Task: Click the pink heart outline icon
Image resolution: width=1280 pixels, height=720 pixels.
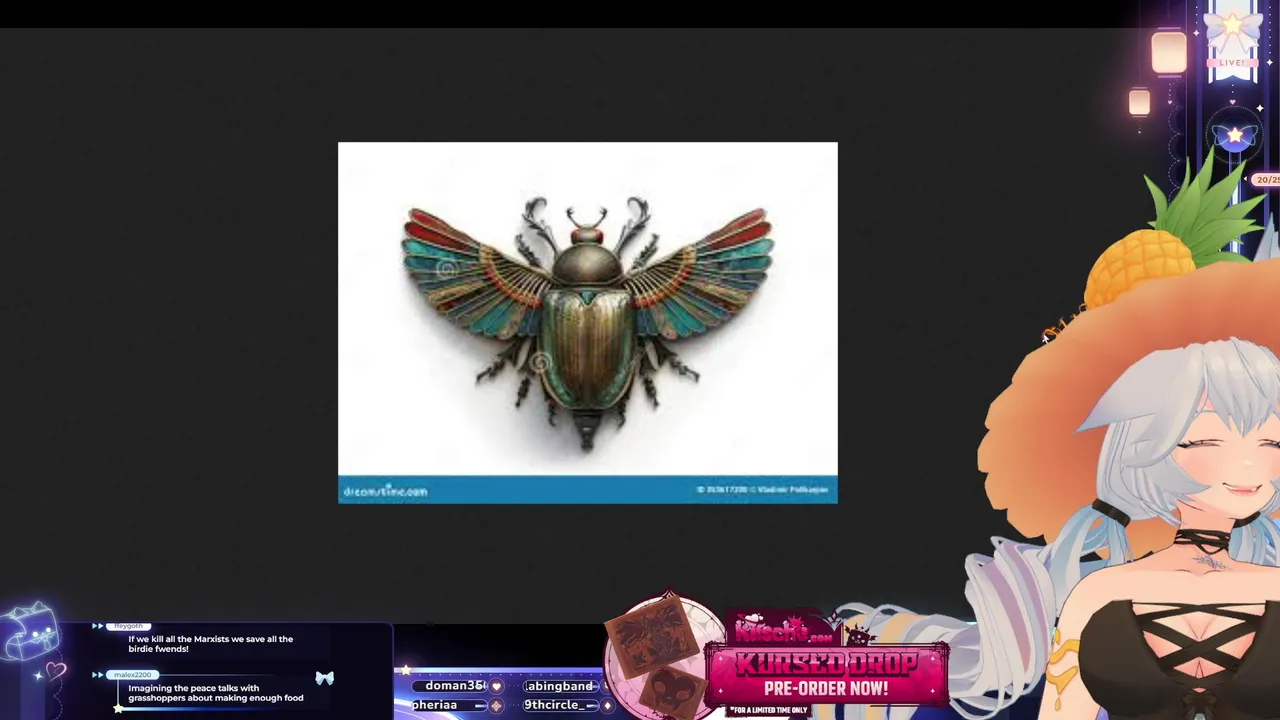Action: pos(55,672)
